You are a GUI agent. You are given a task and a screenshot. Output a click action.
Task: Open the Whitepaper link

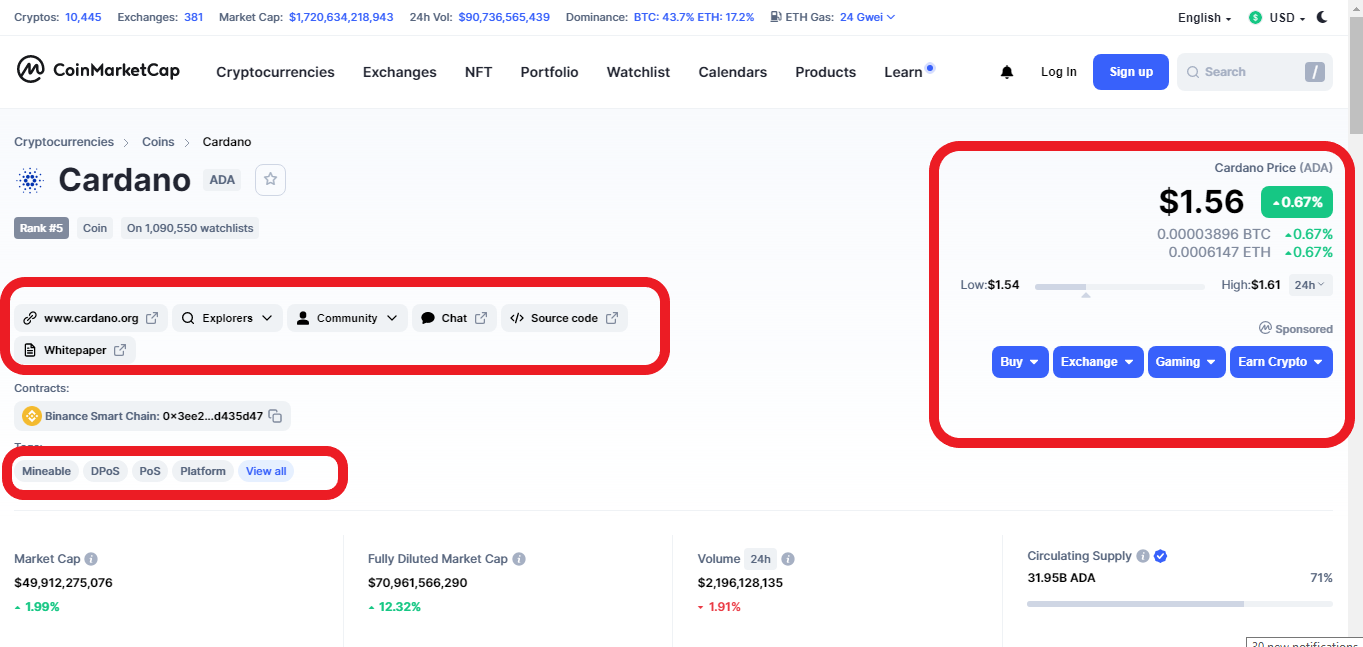[75, 350]
